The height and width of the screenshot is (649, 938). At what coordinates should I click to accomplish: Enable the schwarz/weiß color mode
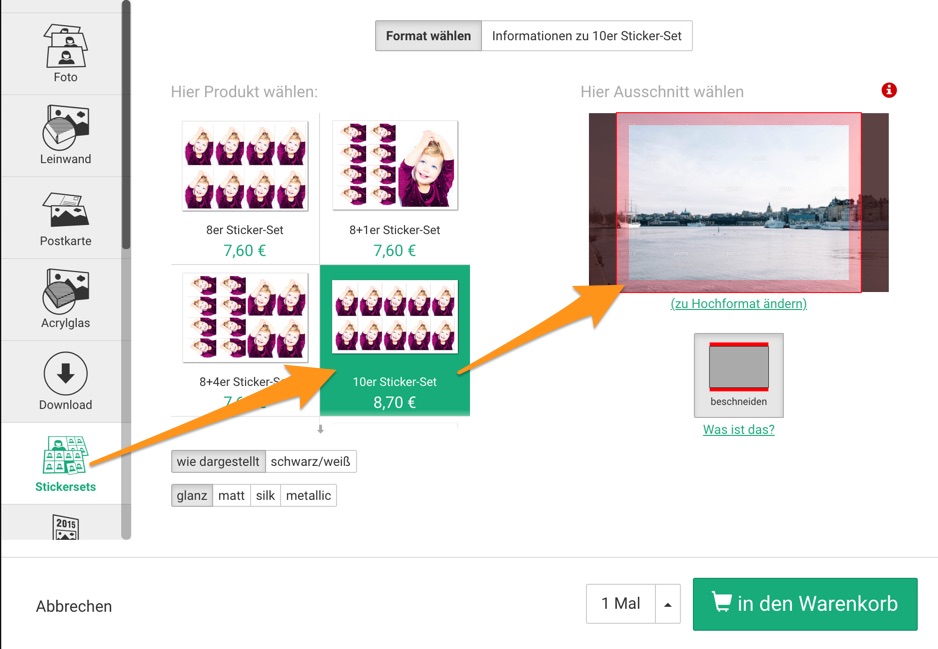(311, 462)
